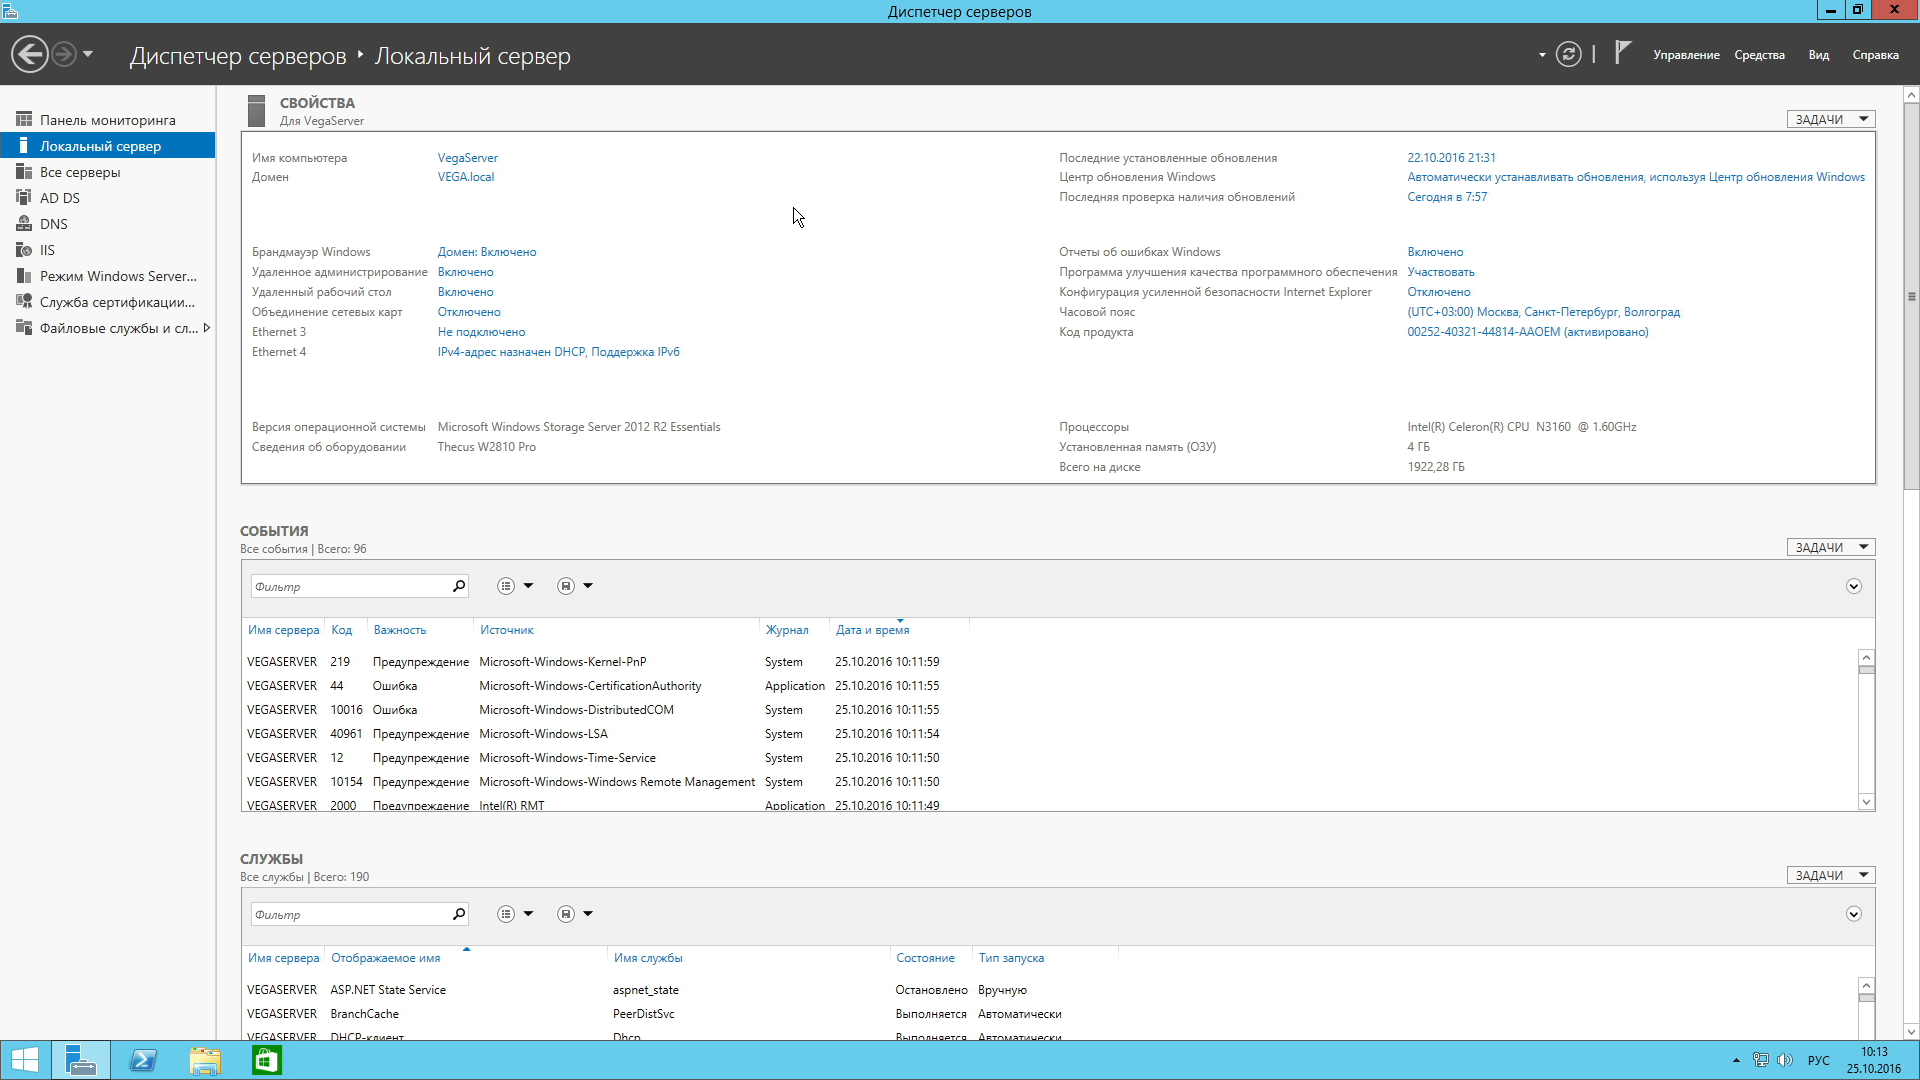This screenshot has height=1080, width=1920.
Task: Click the Services filter input field
Action: [x=350, y=914]
